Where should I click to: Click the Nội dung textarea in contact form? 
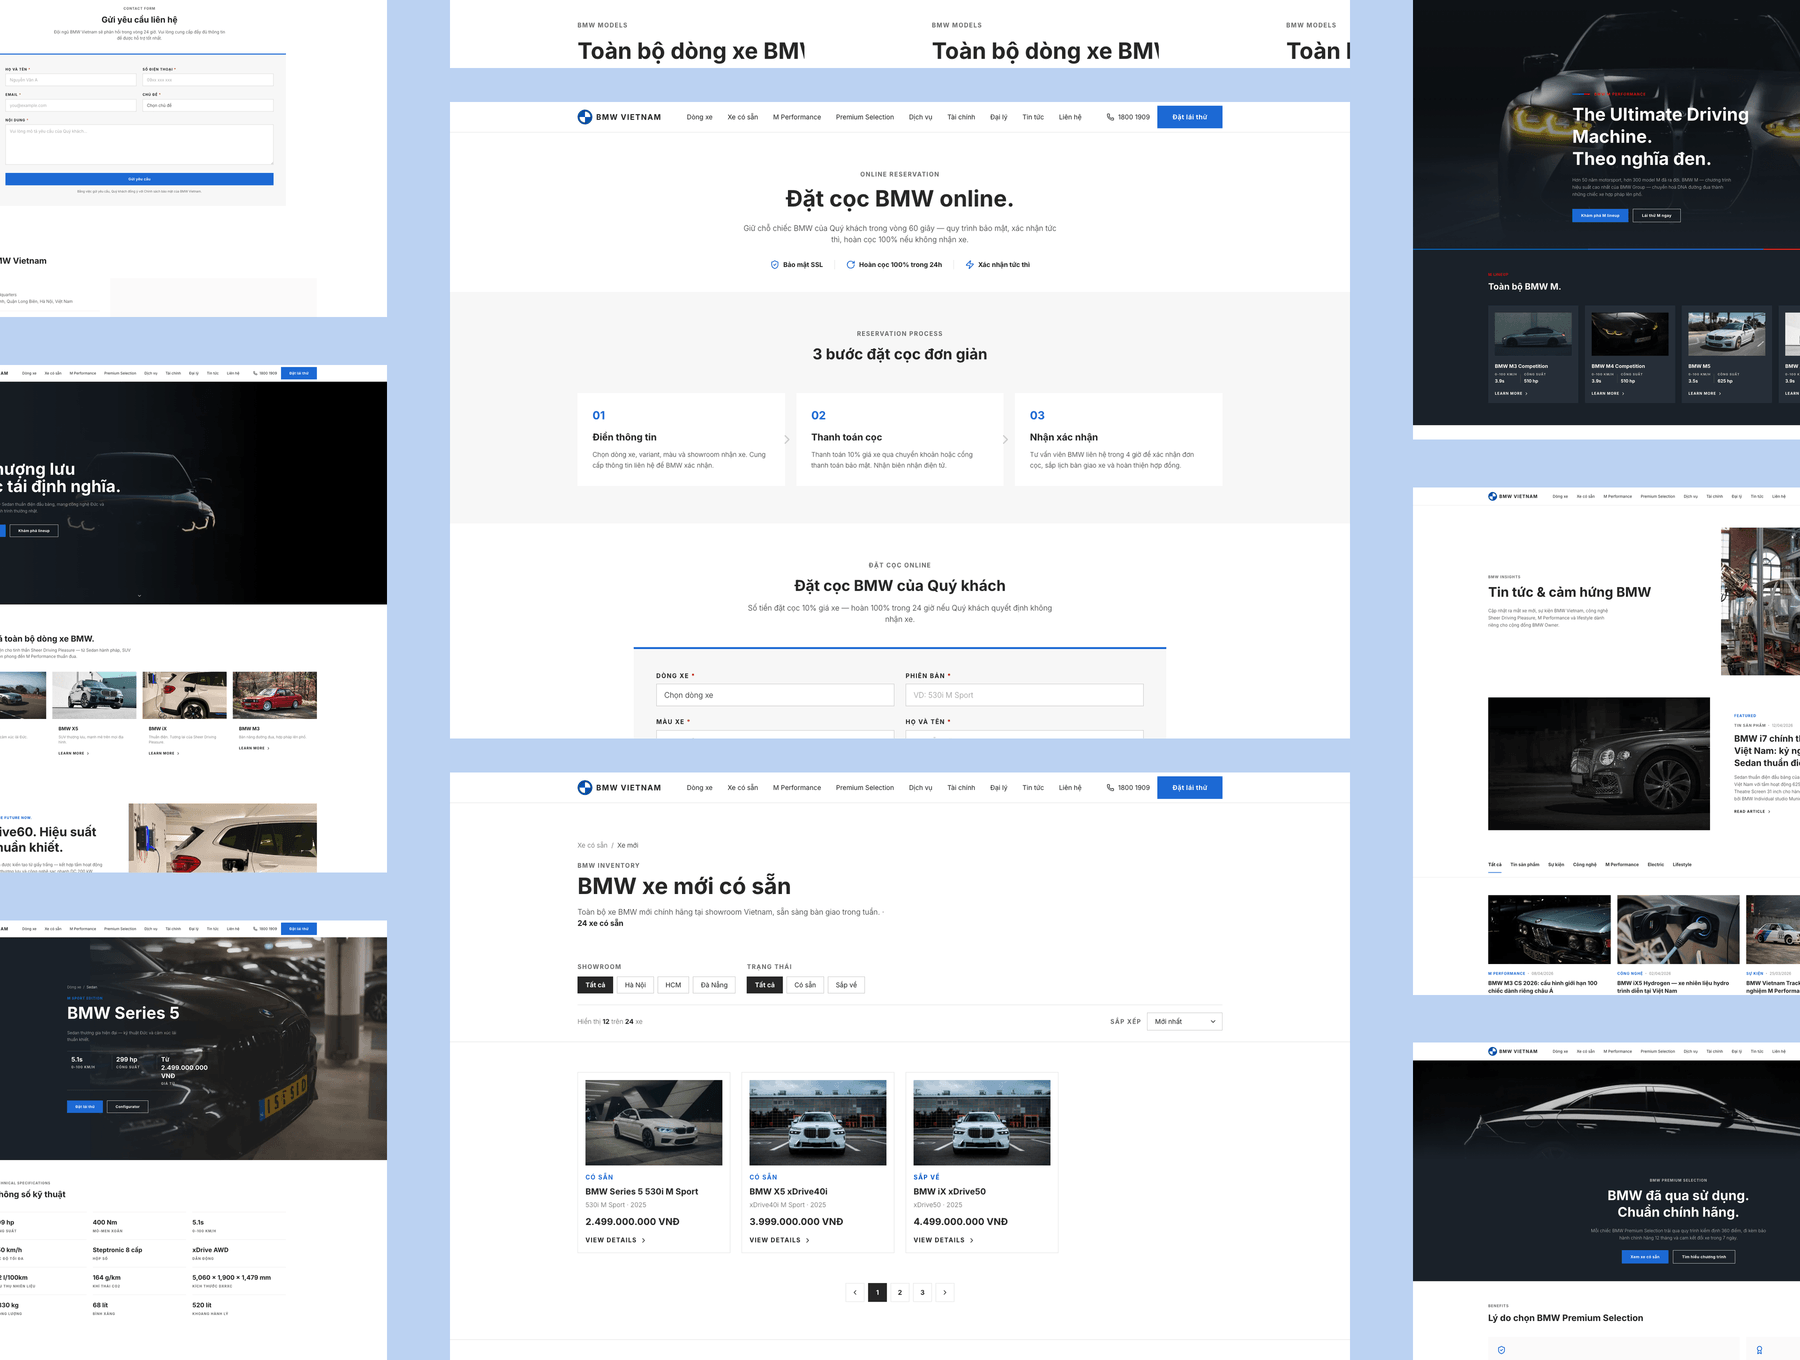pos(139,144)
